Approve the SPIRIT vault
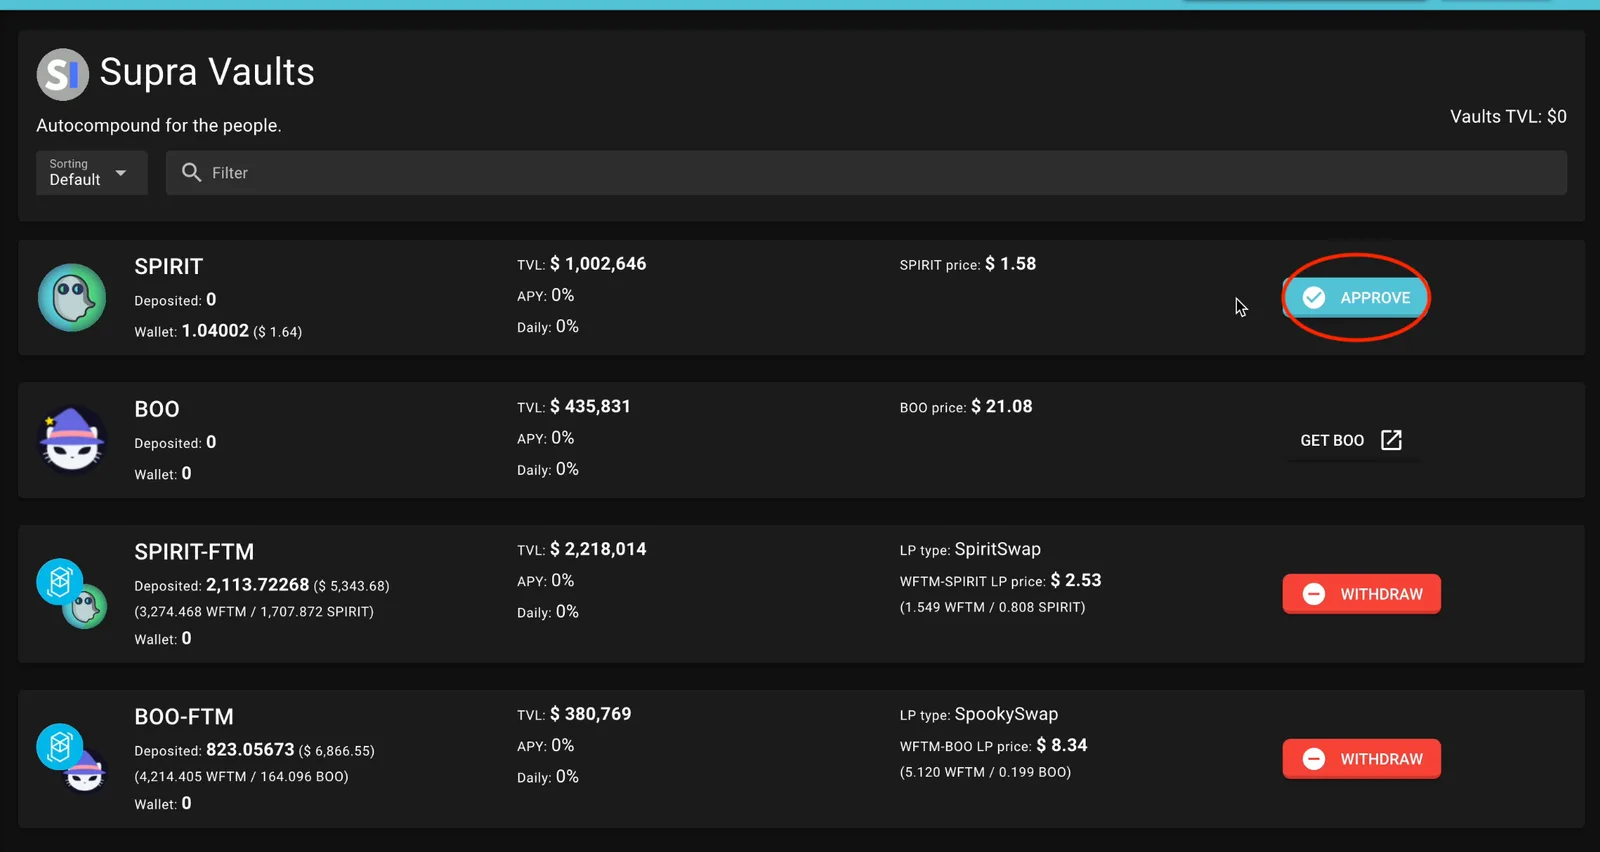Screen dimensions: 1600x852 [x=1356, y=297]
